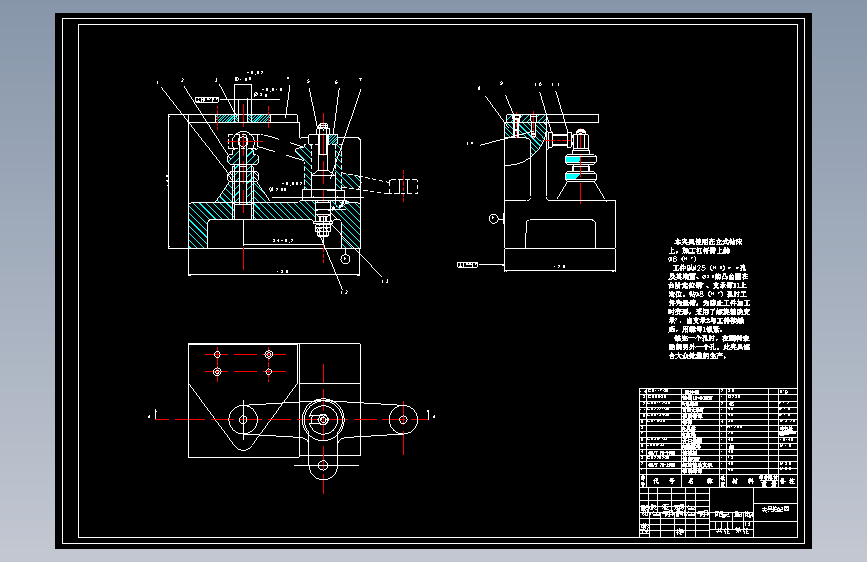Click the upper-left bolt hole in plan view
This screenshot has height=562, width=867.
(217, 354)
